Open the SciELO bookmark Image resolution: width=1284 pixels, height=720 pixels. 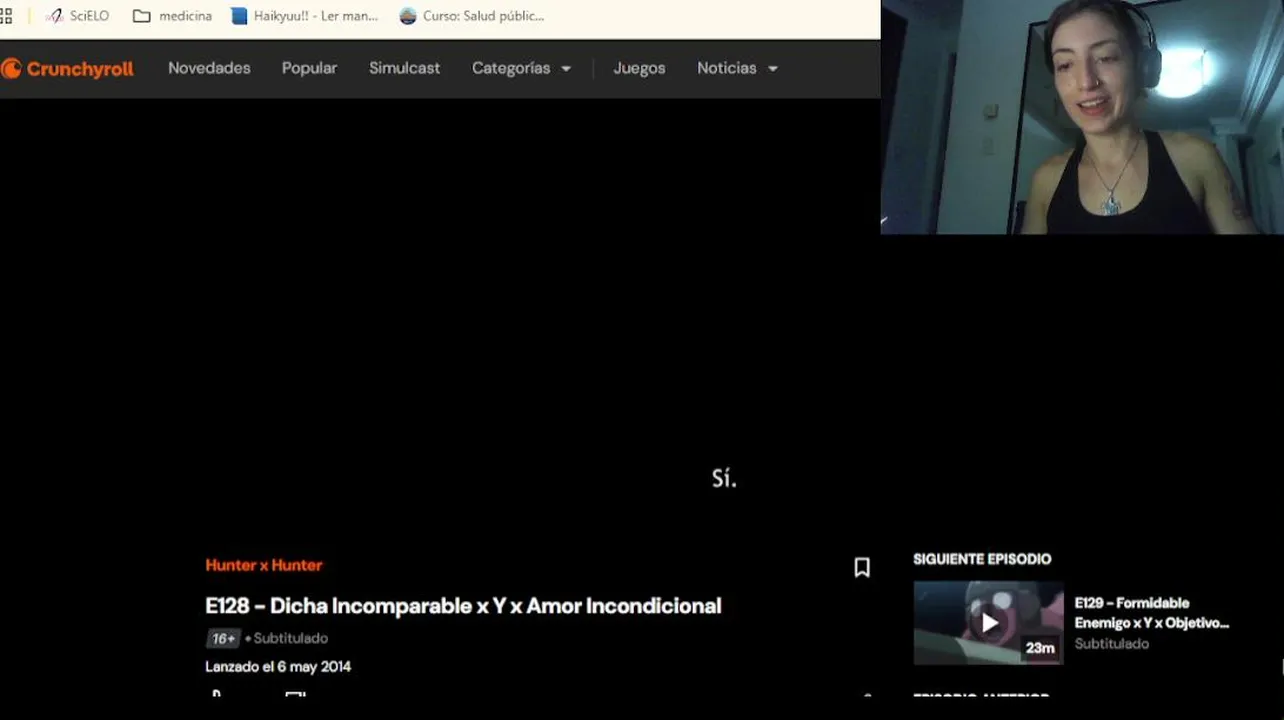pyautogui.click(x=78, y=16)
